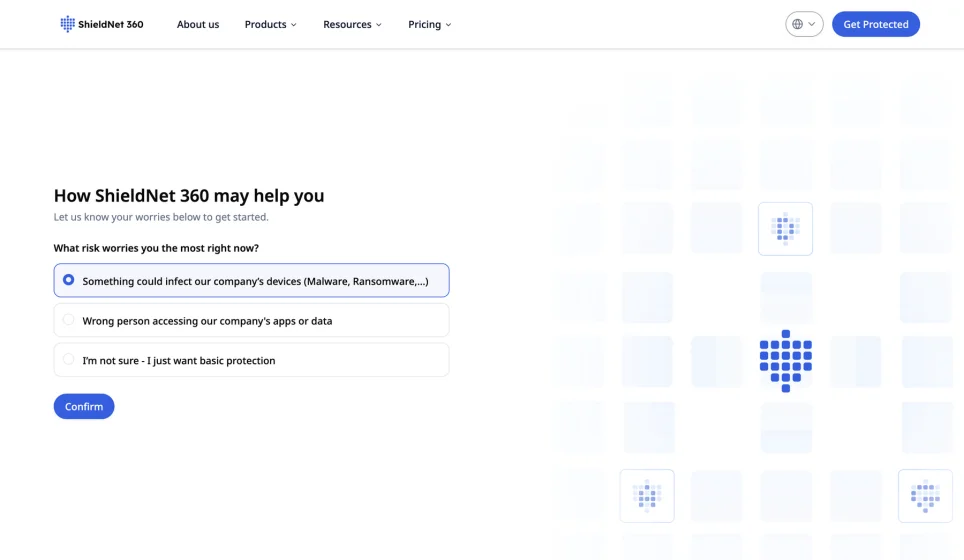Select malware and ransomware infection option
This screenshot has width=964, height=560.
click(251, 280)
